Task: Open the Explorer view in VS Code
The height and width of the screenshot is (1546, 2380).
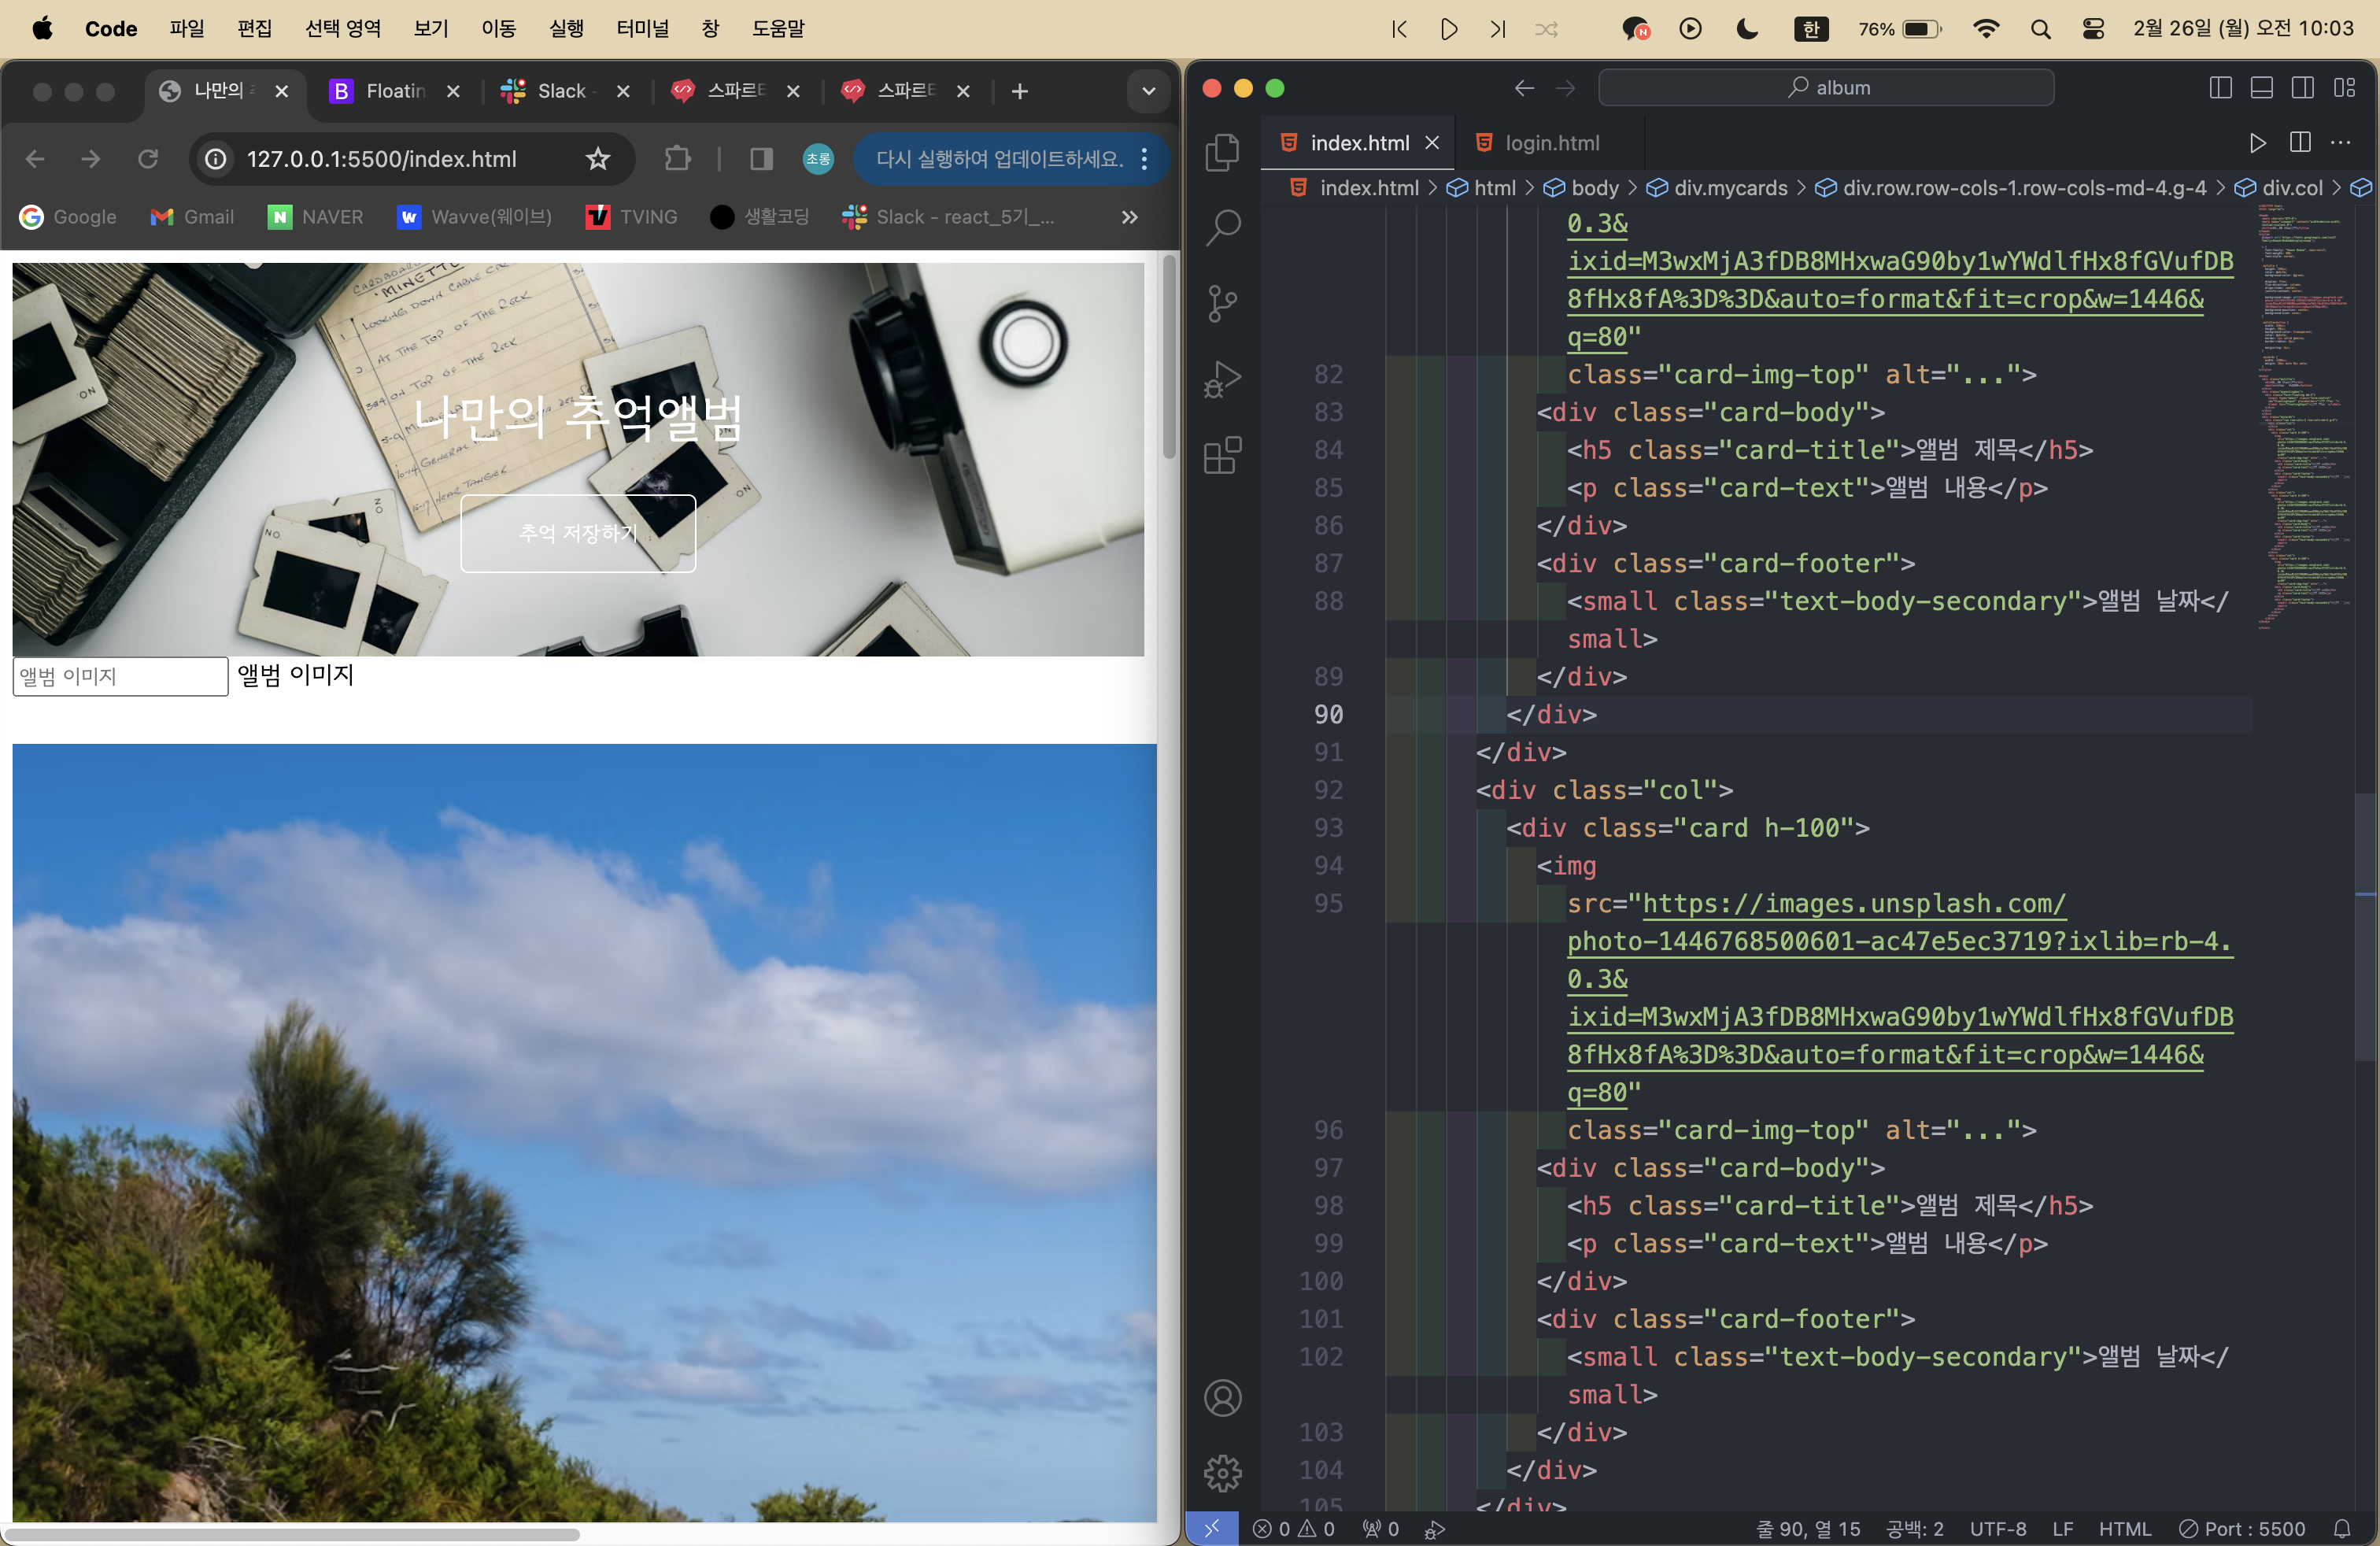Action: [1222, 153]
